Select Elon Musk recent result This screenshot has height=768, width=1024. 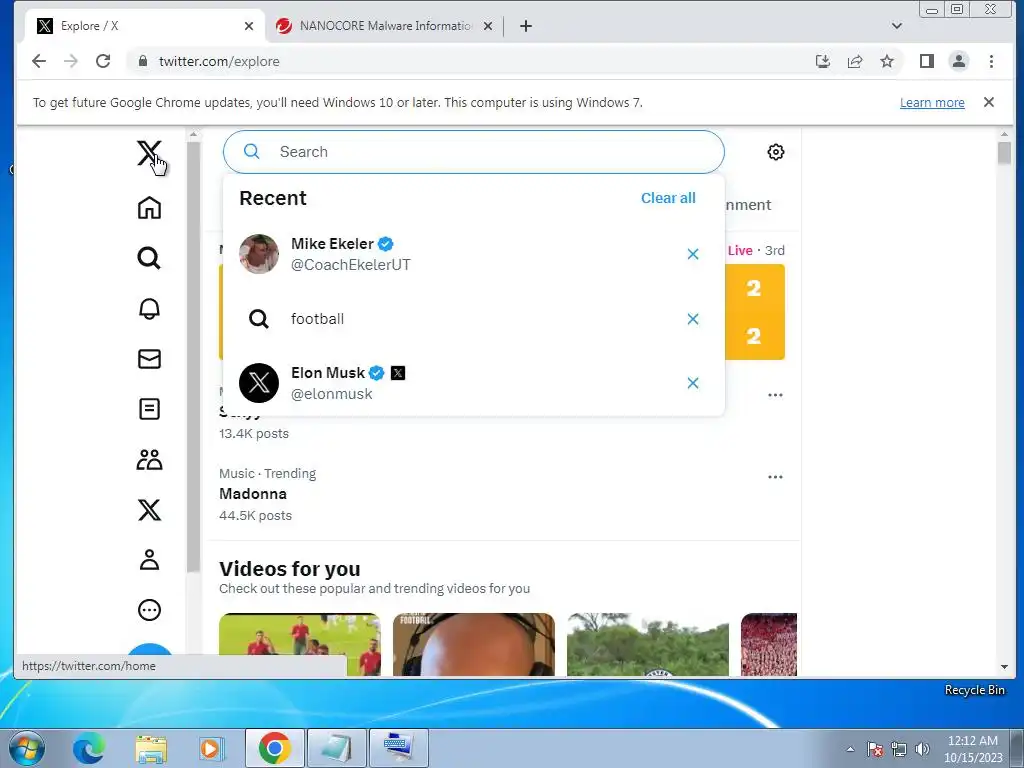pos(473,383)
